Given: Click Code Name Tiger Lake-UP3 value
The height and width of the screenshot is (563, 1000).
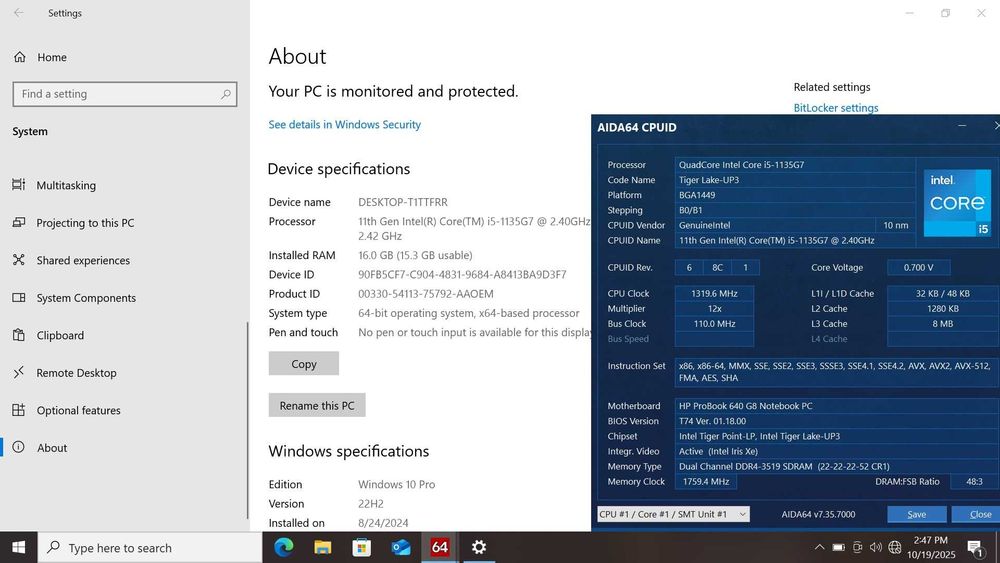Looking at the screenshot, I should pyautogui.click(x=709, y=180).
